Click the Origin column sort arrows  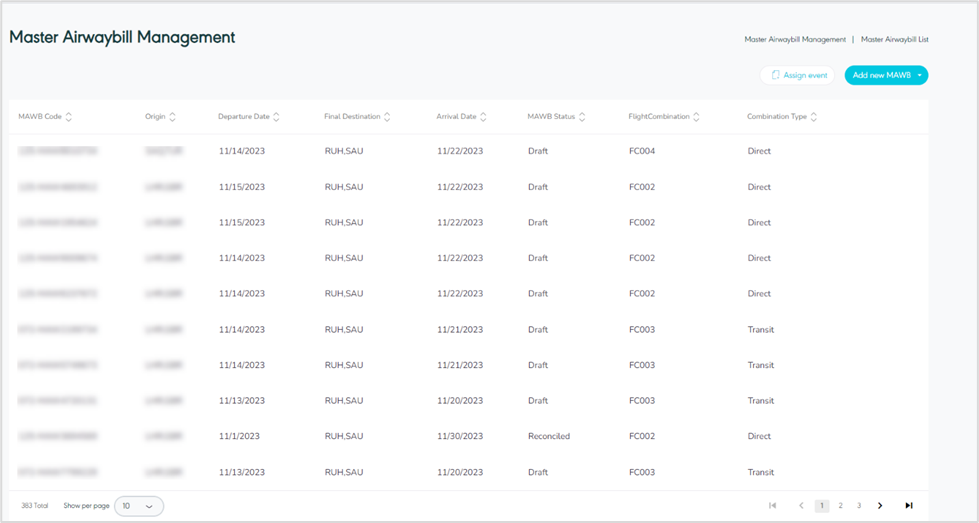(x=172, y=117)
